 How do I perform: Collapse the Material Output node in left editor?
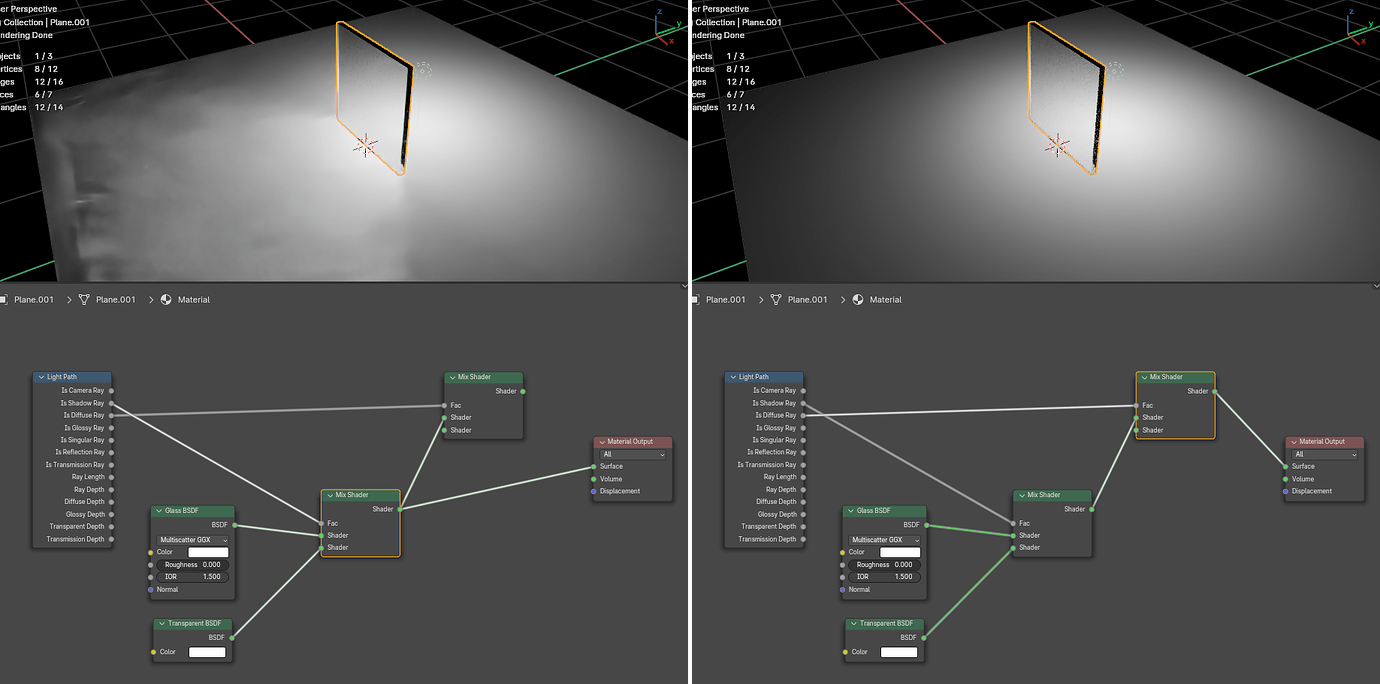[x=602, y=442]
